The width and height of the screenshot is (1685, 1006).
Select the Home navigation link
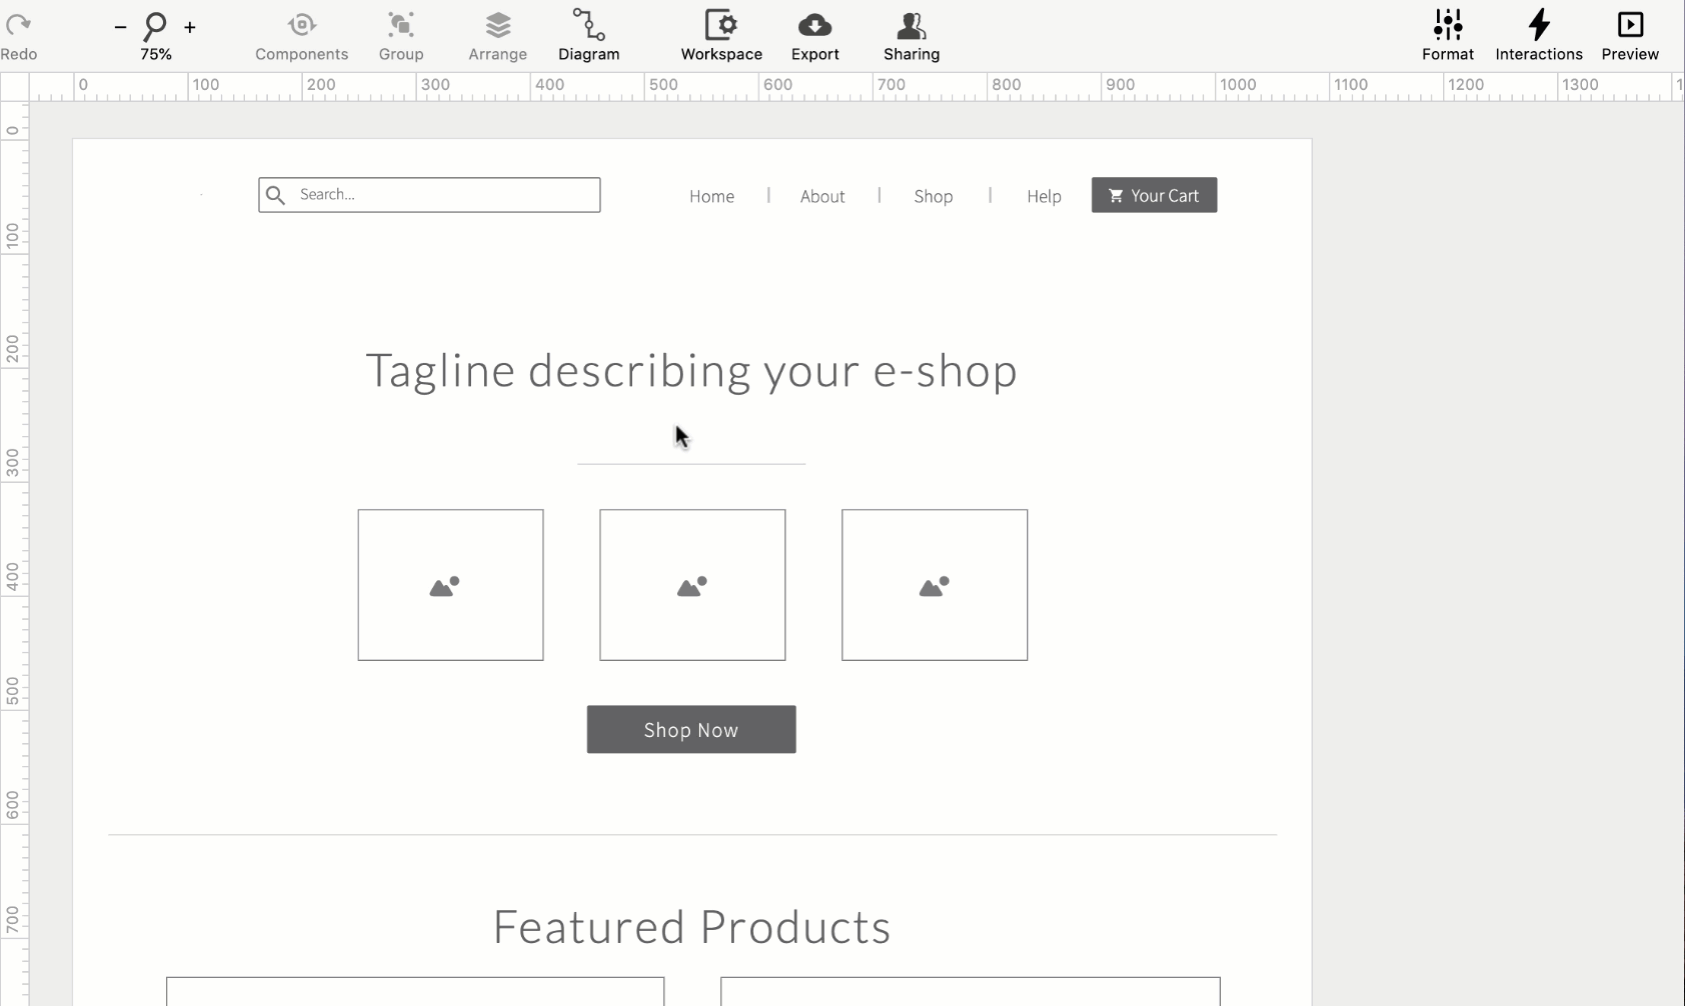pyautogui.click(x=711, y=197)
